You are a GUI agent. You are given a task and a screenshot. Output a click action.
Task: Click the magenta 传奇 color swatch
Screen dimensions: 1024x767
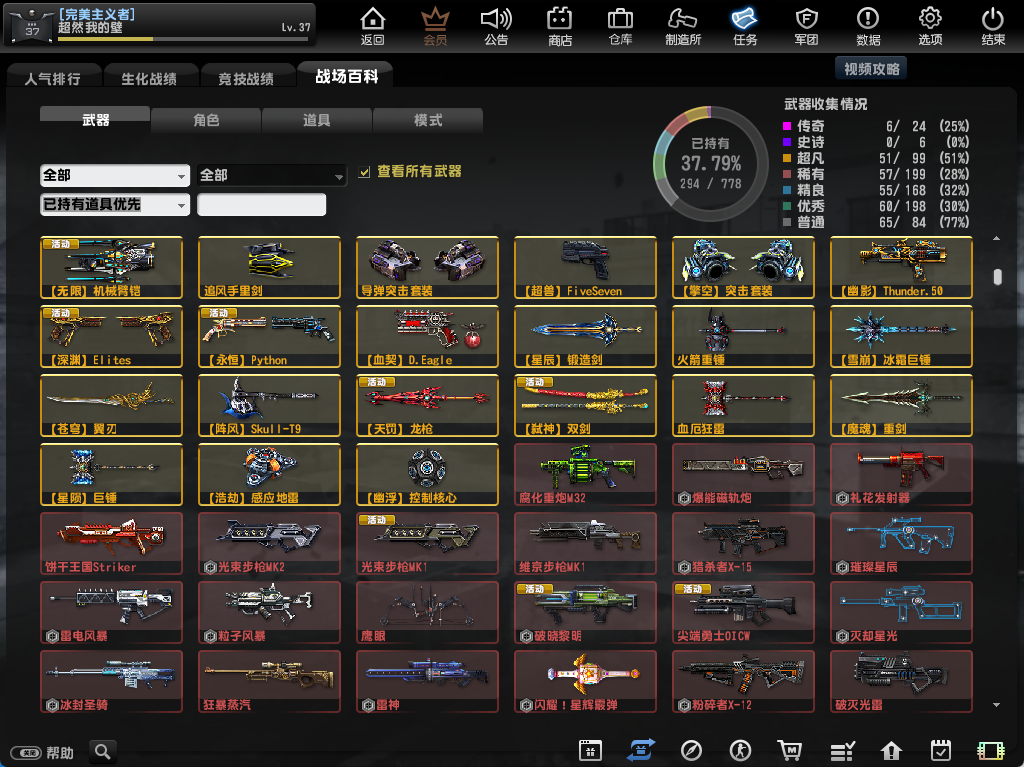point(787,125)
